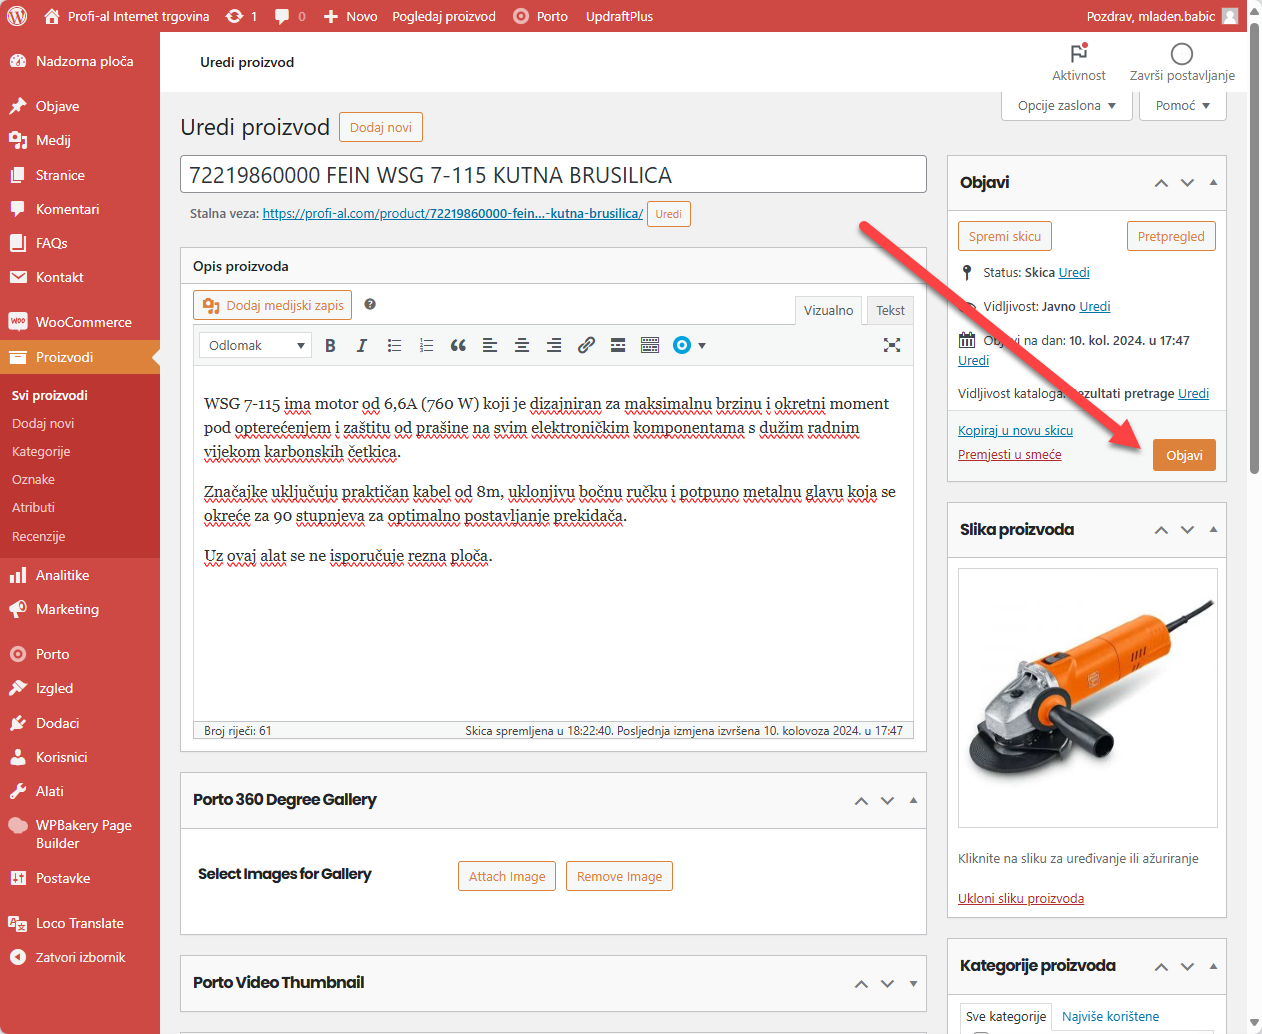Toggle bold formatting in editor toolbar
This screenshot has width=1262, height=1034.
point(330,345)
